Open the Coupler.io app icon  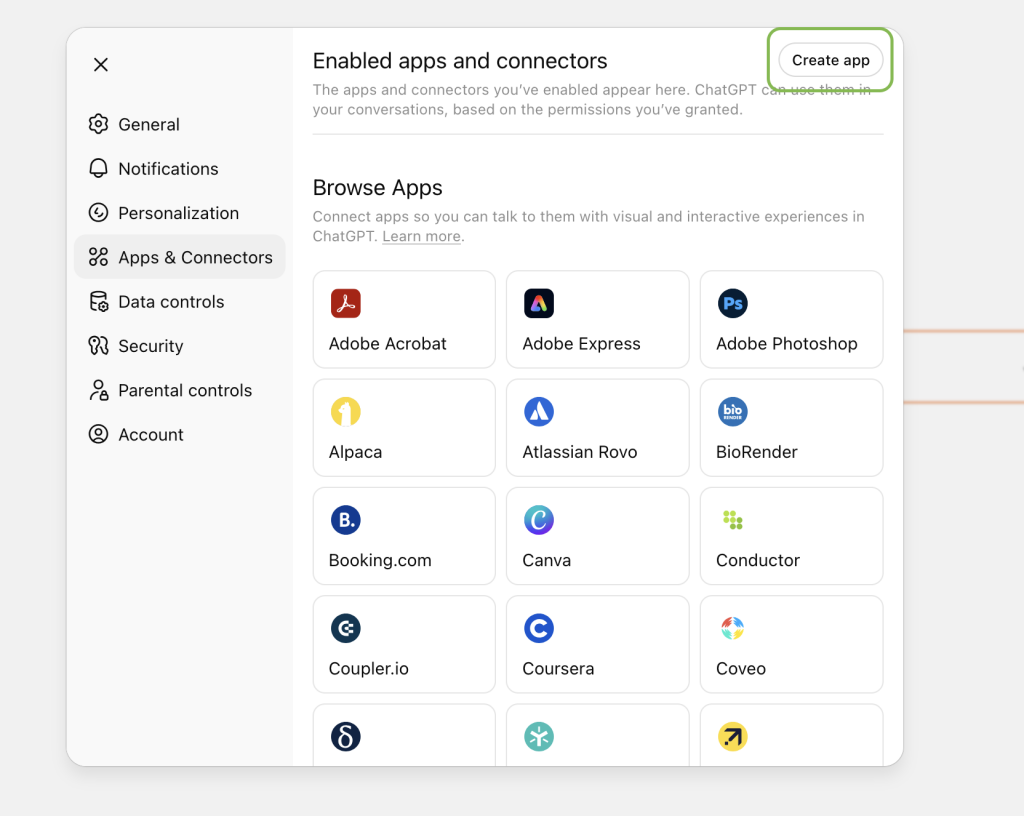(x=345, y=628)
